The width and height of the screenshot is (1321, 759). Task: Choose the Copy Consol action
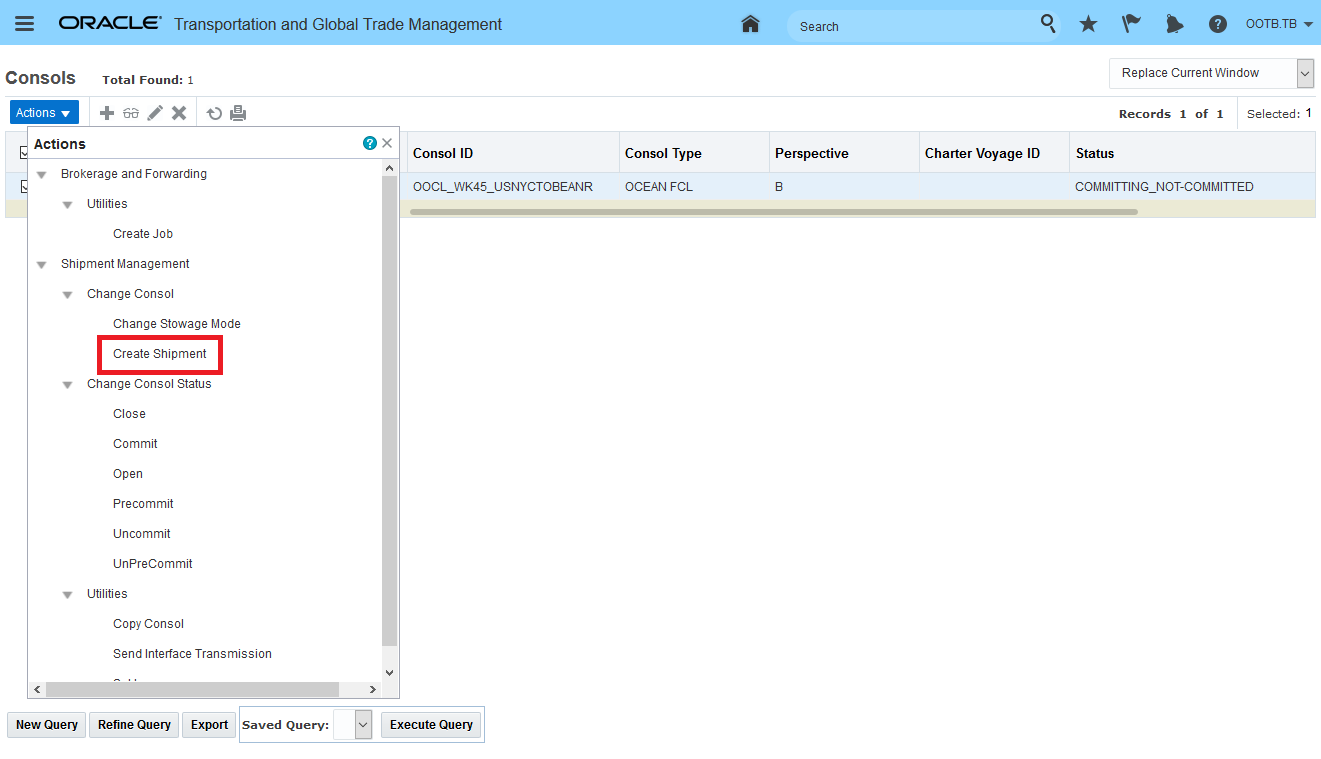point(148,624)
